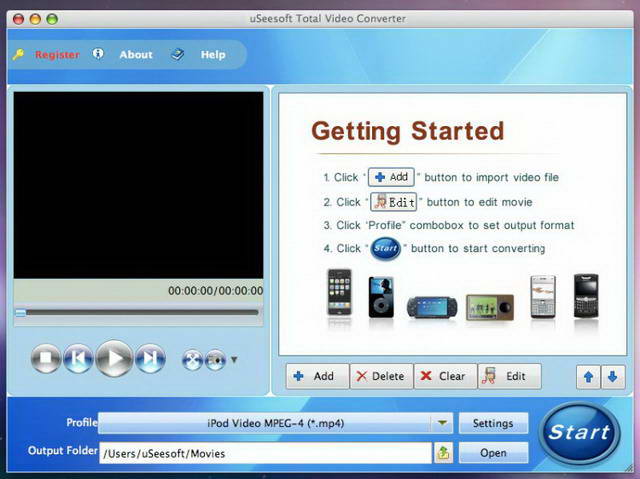Click the white mobile phone thumbnail
The image size is (640, 479).
pyautogui.click(x=542, y=297)
